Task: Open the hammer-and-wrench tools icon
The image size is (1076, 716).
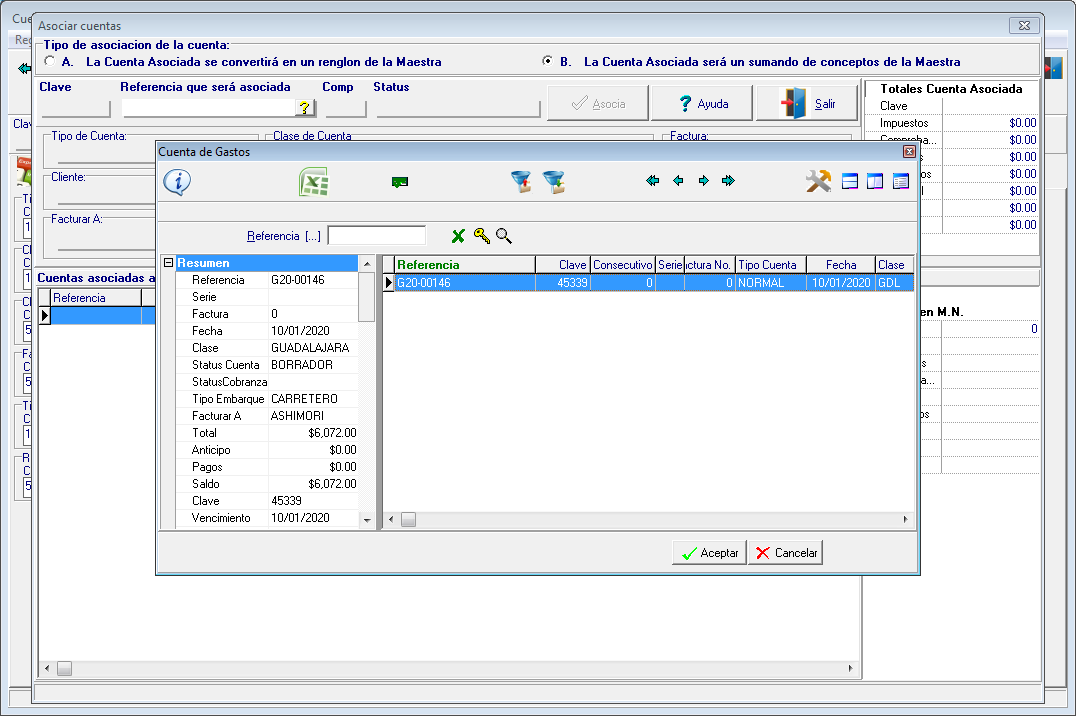Action: pos(818,181)
